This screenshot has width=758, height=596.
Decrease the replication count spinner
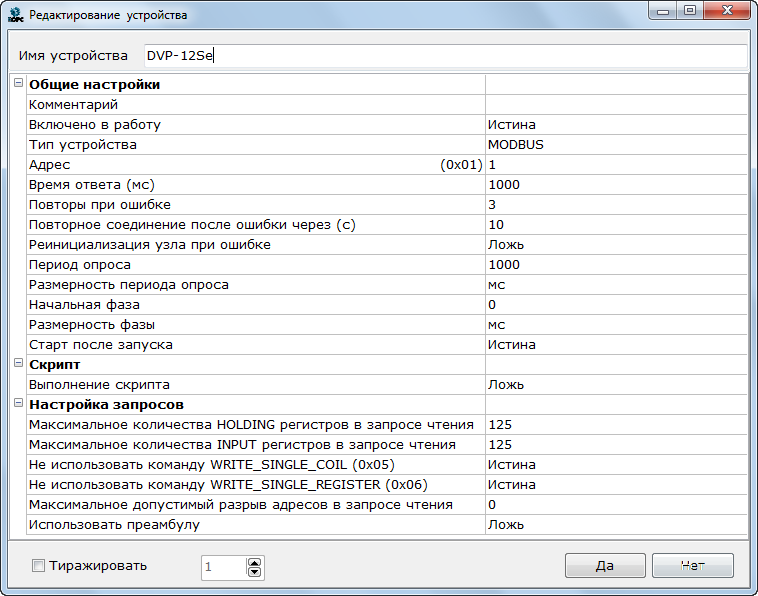[254, 572]
